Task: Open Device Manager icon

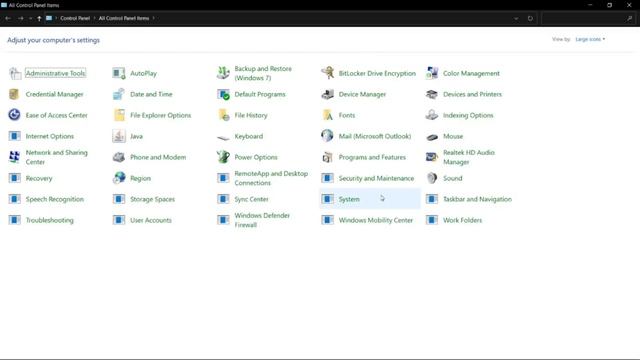Action: (327, 94)
